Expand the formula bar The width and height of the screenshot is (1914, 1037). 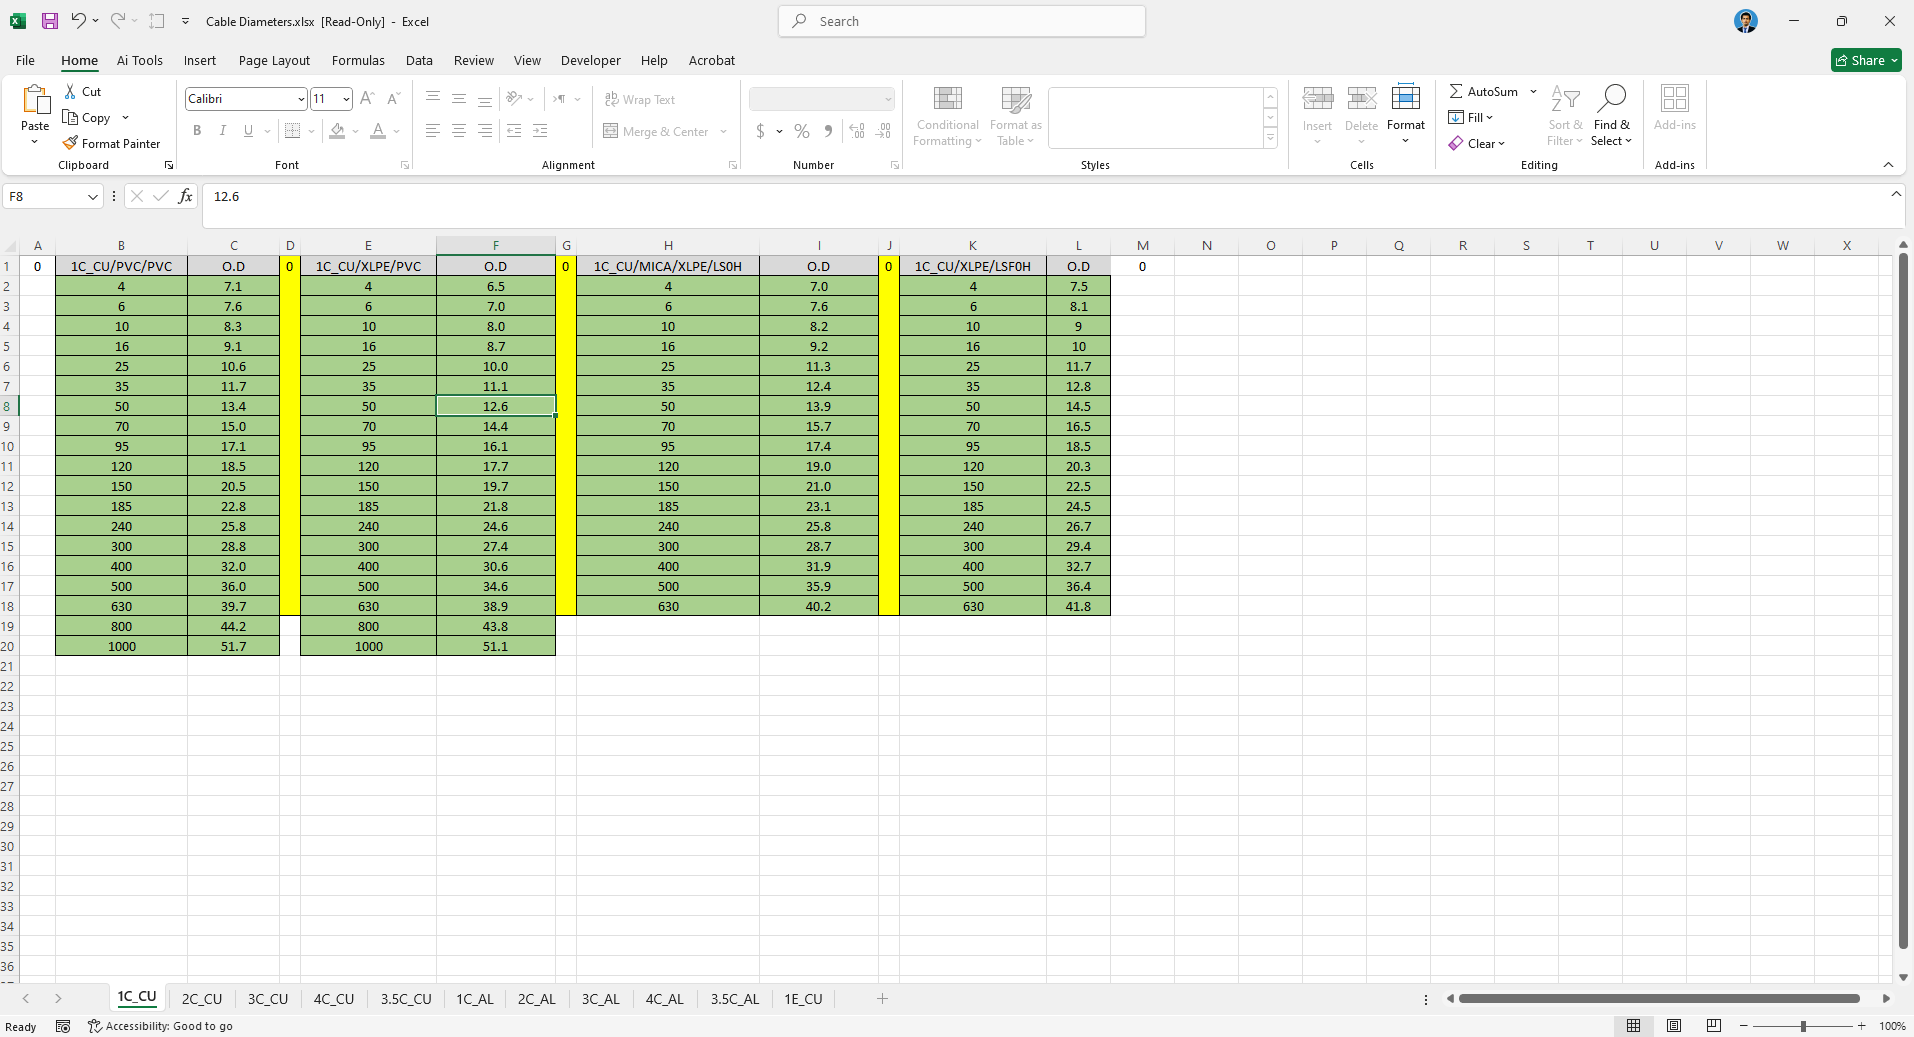pos(1896,194)
